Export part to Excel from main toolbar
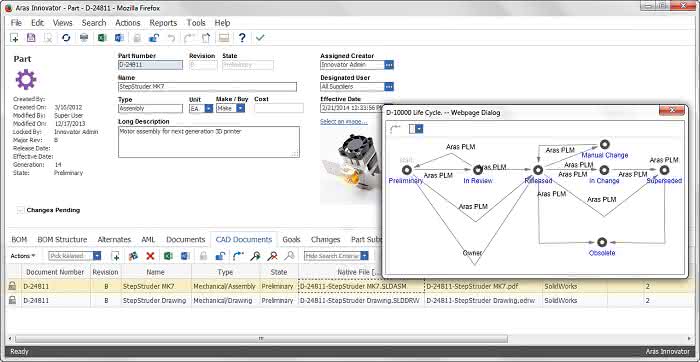This screenshot has height=362, width=700. pyautogui.click(x=102, y=38)
